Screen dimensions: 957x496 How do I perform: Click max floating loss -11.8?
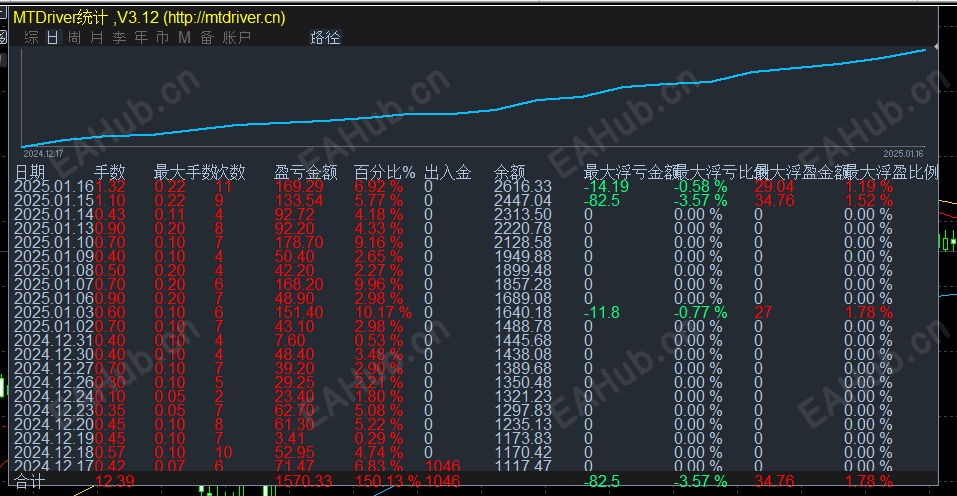tap(602, 313)
